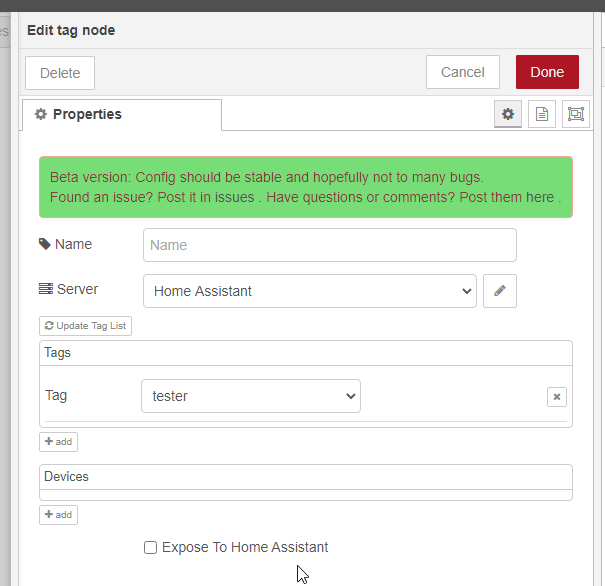Switch to the Properties tab

pos(121,114)
